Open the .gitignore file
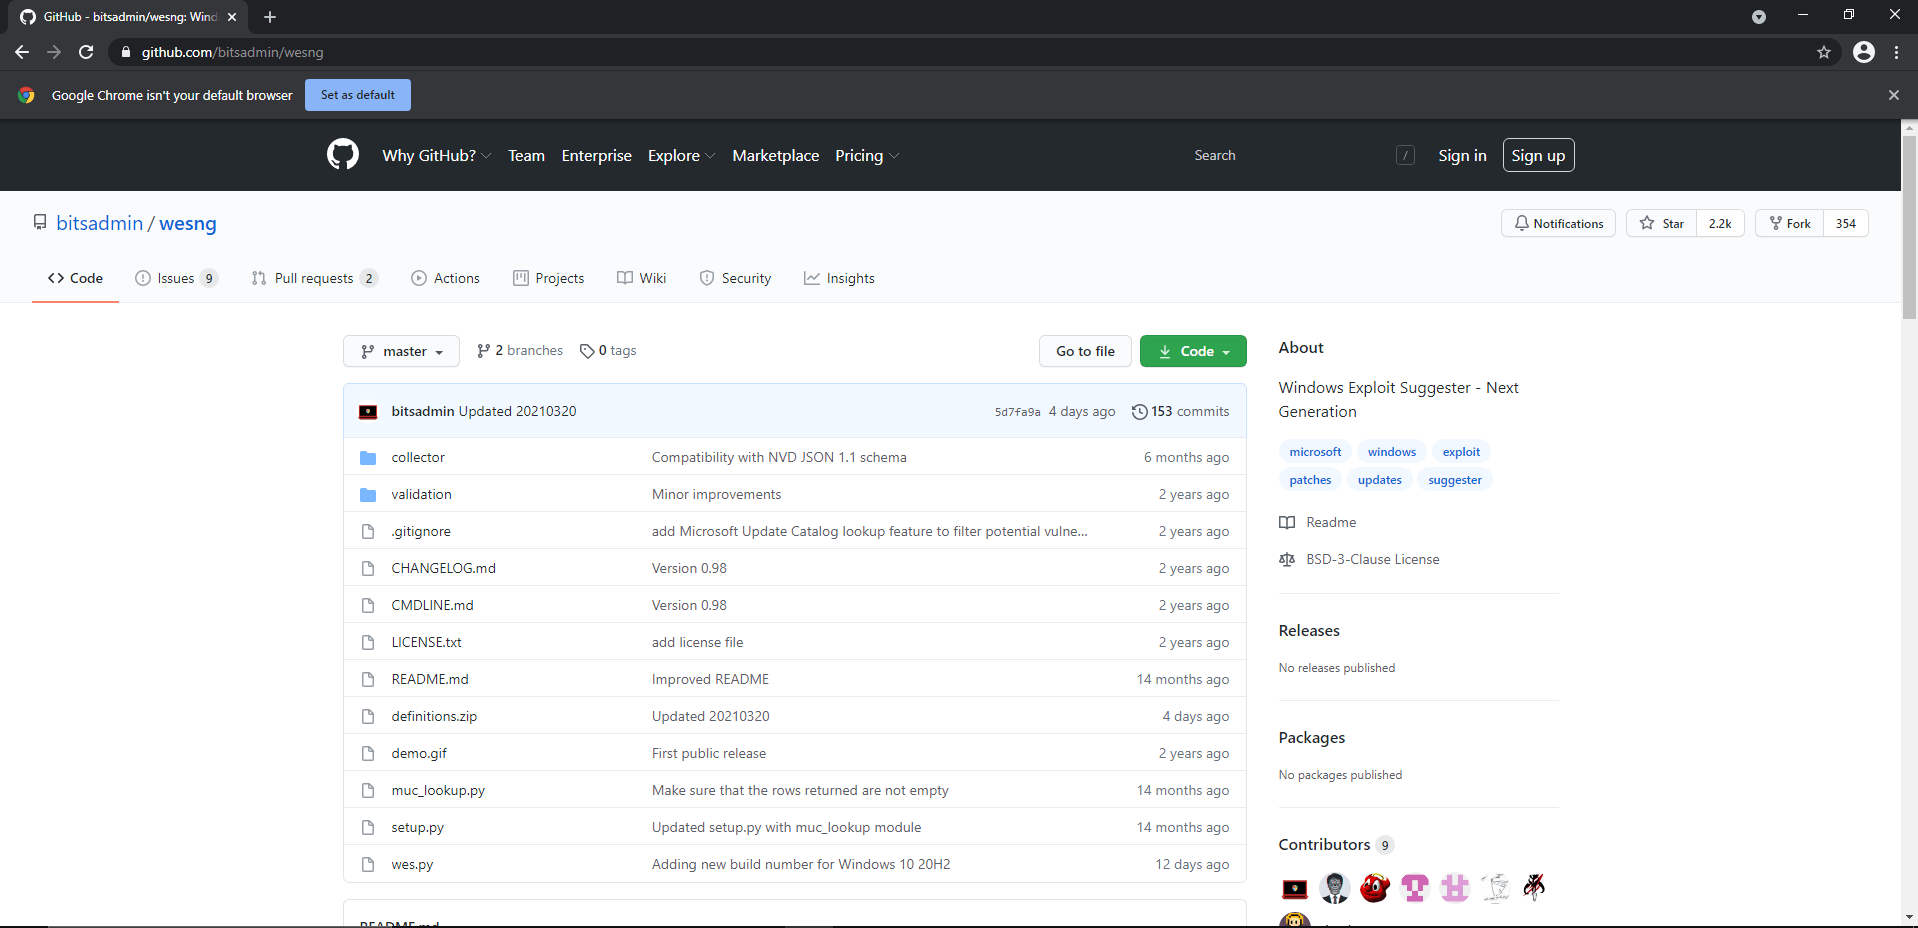The height and width of the screenshot is (928, 1918). [421, 531]
